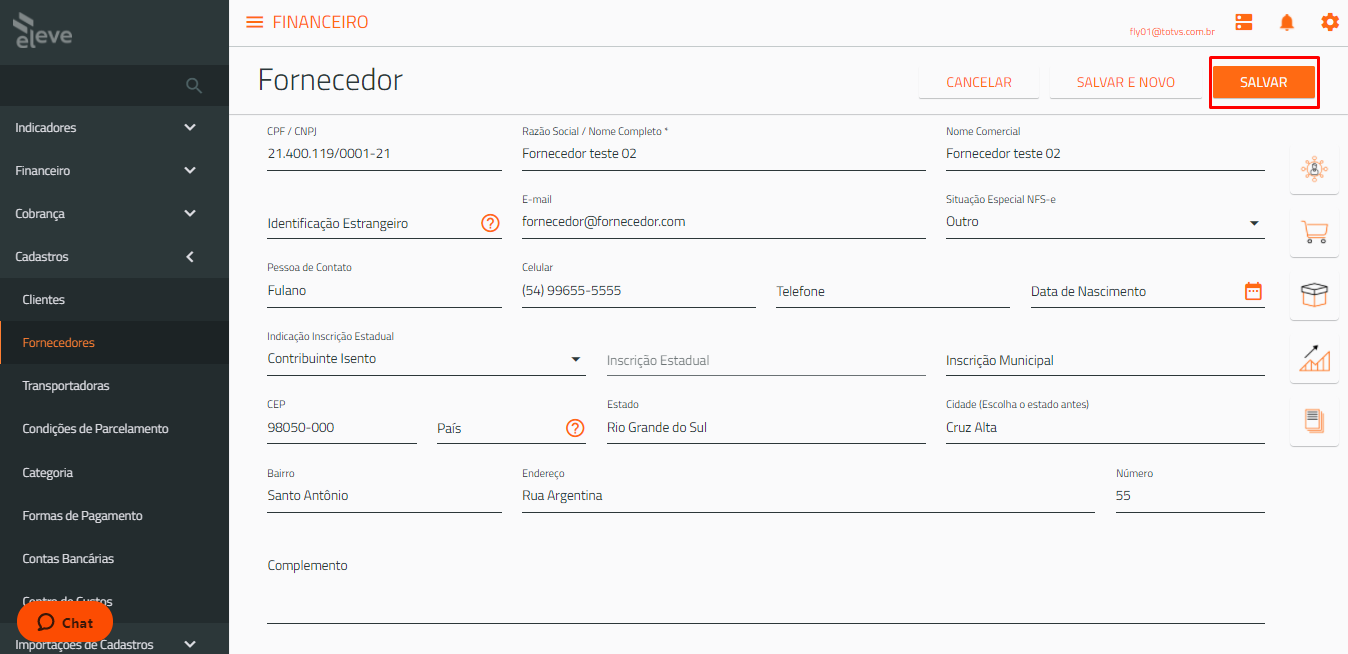Edit the Estado field
Viewport: 1348px width, 654px height.
(x=766, y=428)
